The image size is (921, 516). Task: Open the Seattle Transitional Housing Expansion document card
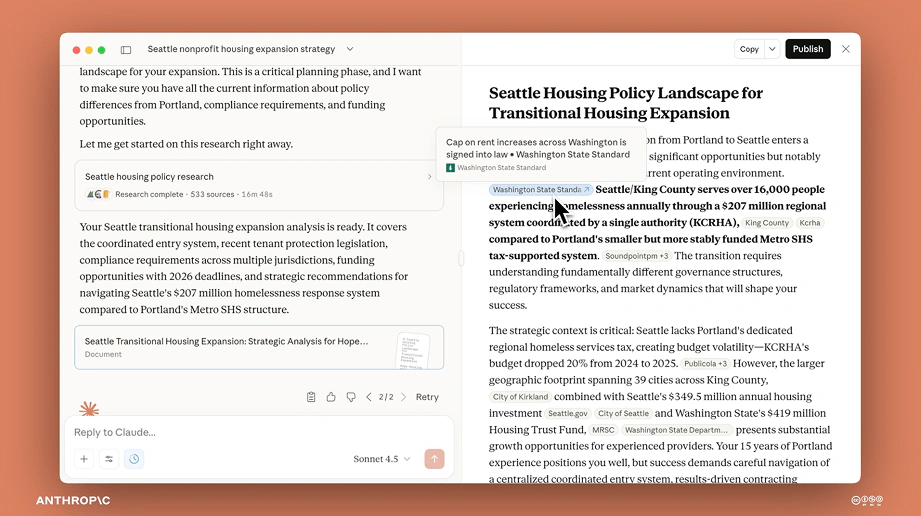(x=259, y=347)
